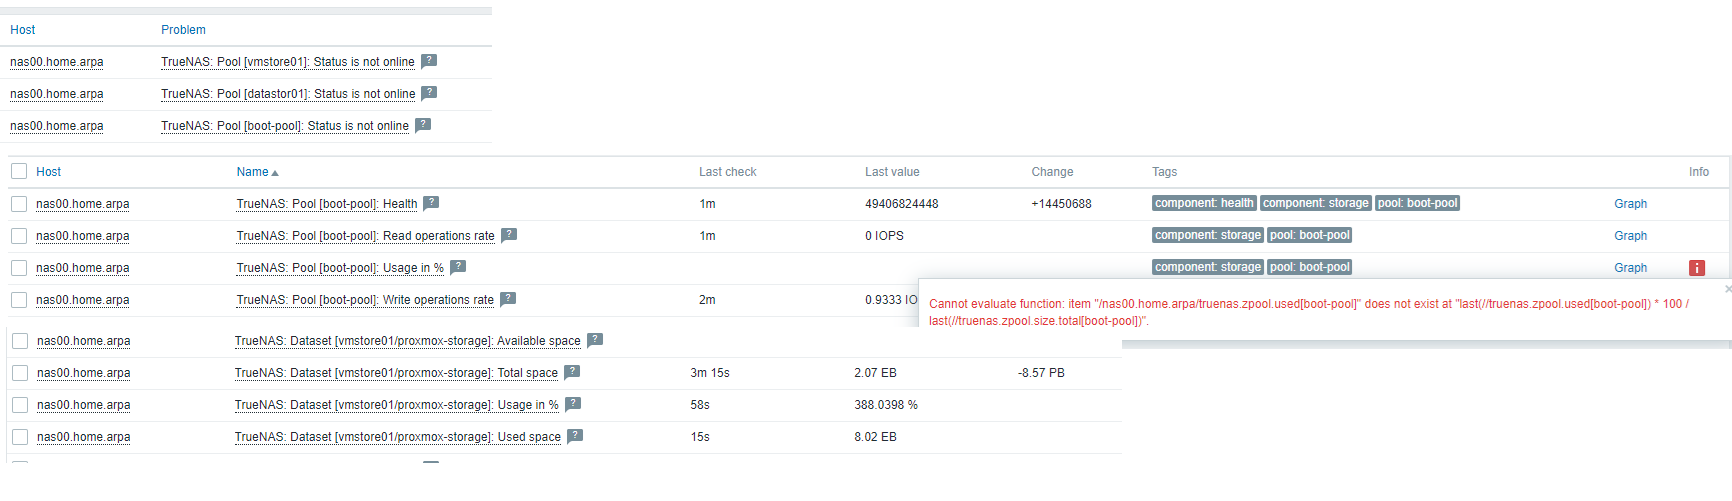
Task: Click help icon beside proxmox-storage Total space
Action: (572, 372)
